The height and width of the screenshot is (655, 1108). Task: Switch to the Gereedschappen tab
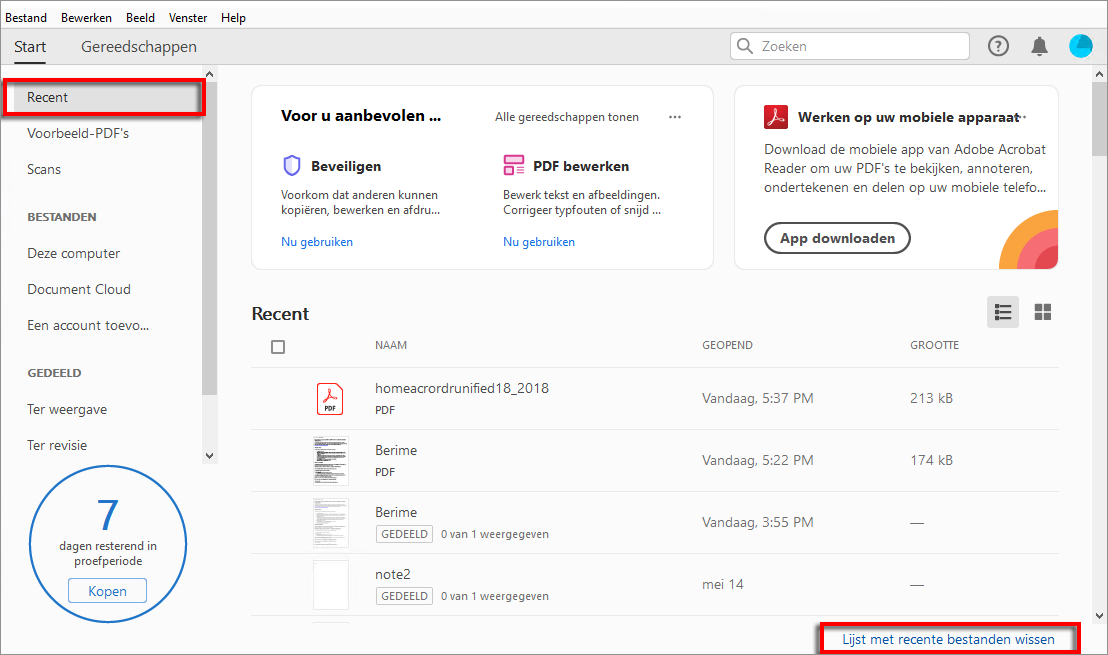(x=139, y=47)
